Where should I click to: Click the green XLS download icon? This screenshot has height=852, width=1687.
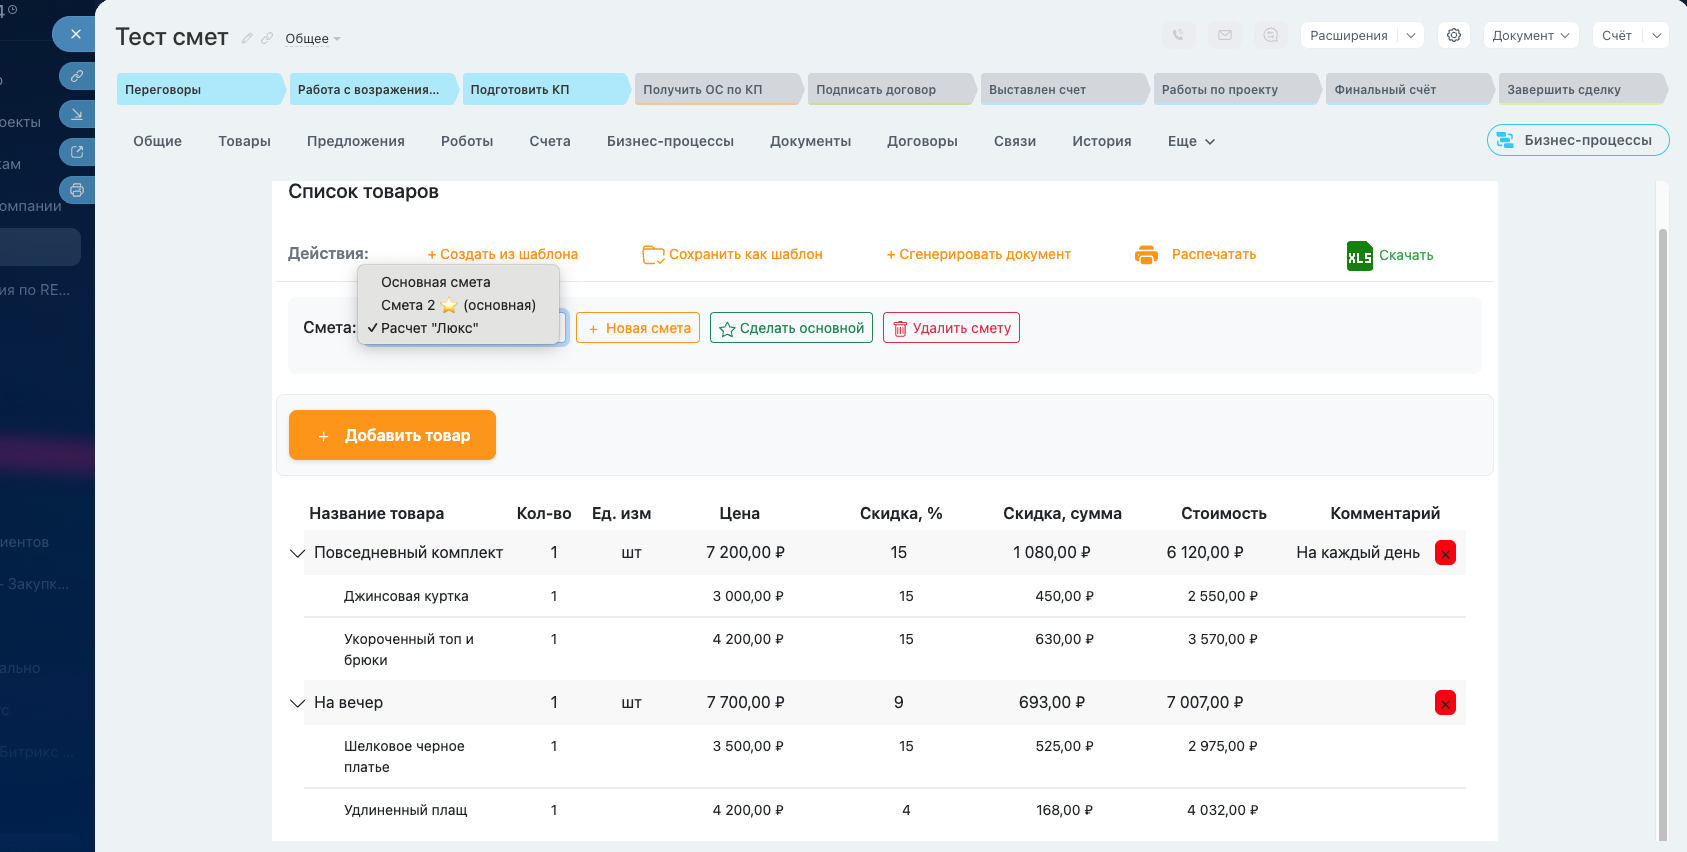1359,256
